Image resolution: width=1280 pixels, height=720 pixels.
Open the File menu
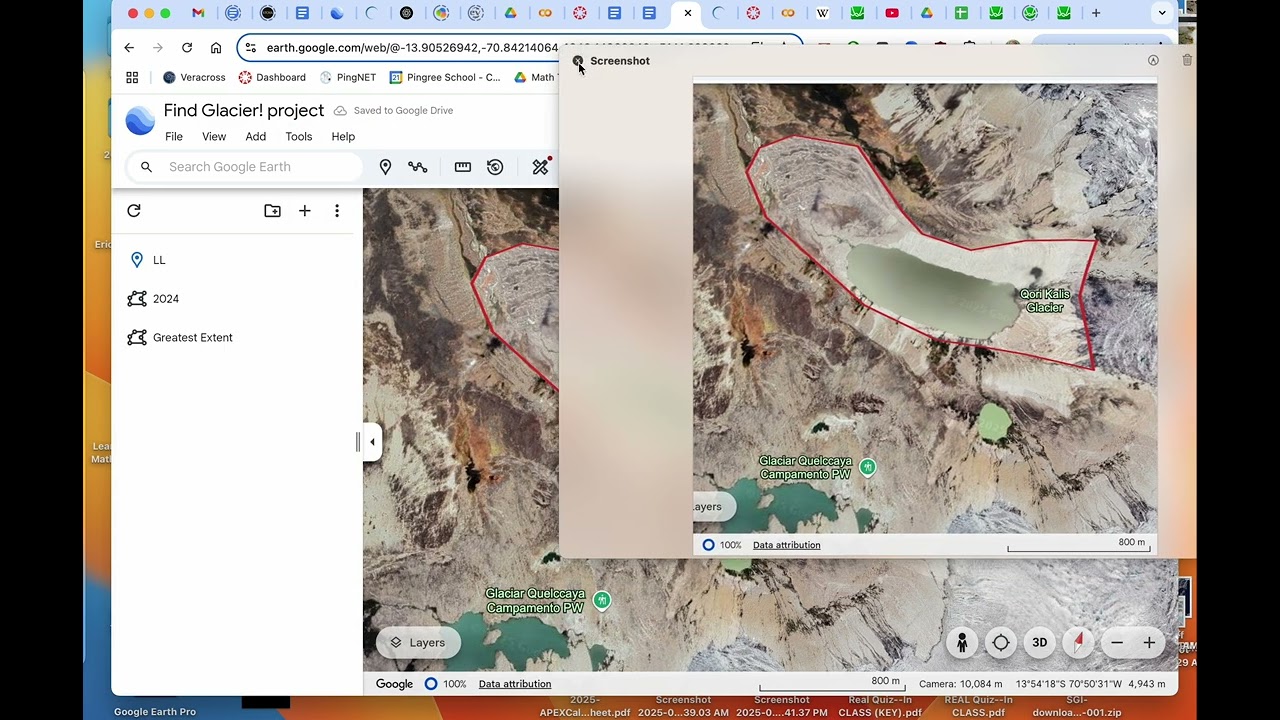[174, 137]
